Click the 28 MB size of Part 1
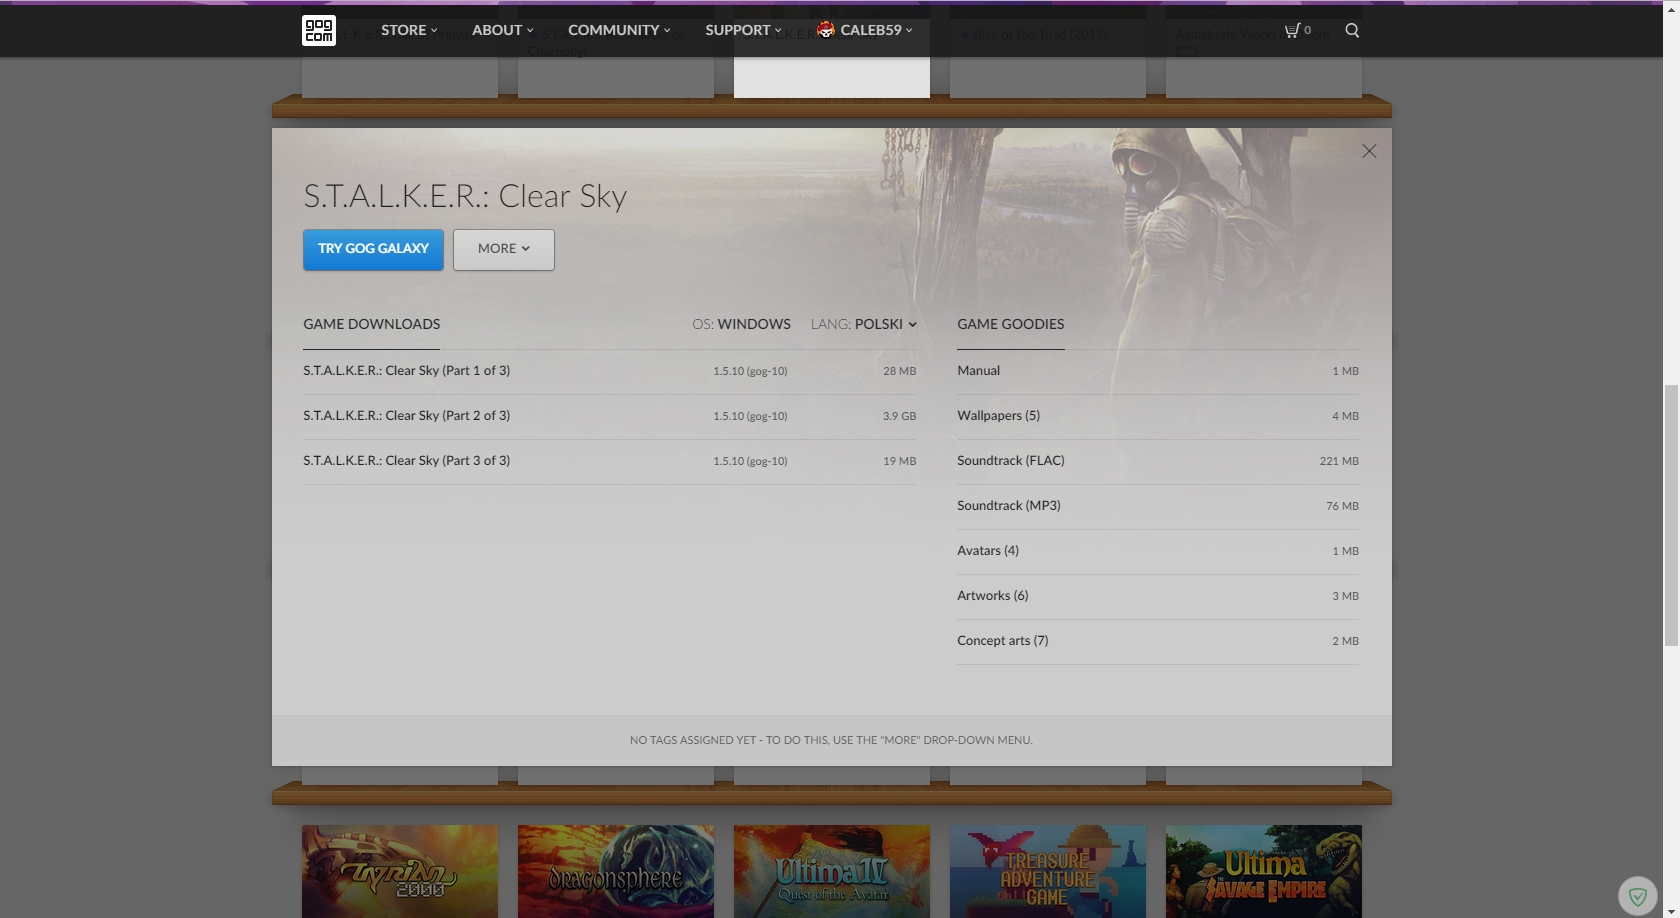 point(900,371)
